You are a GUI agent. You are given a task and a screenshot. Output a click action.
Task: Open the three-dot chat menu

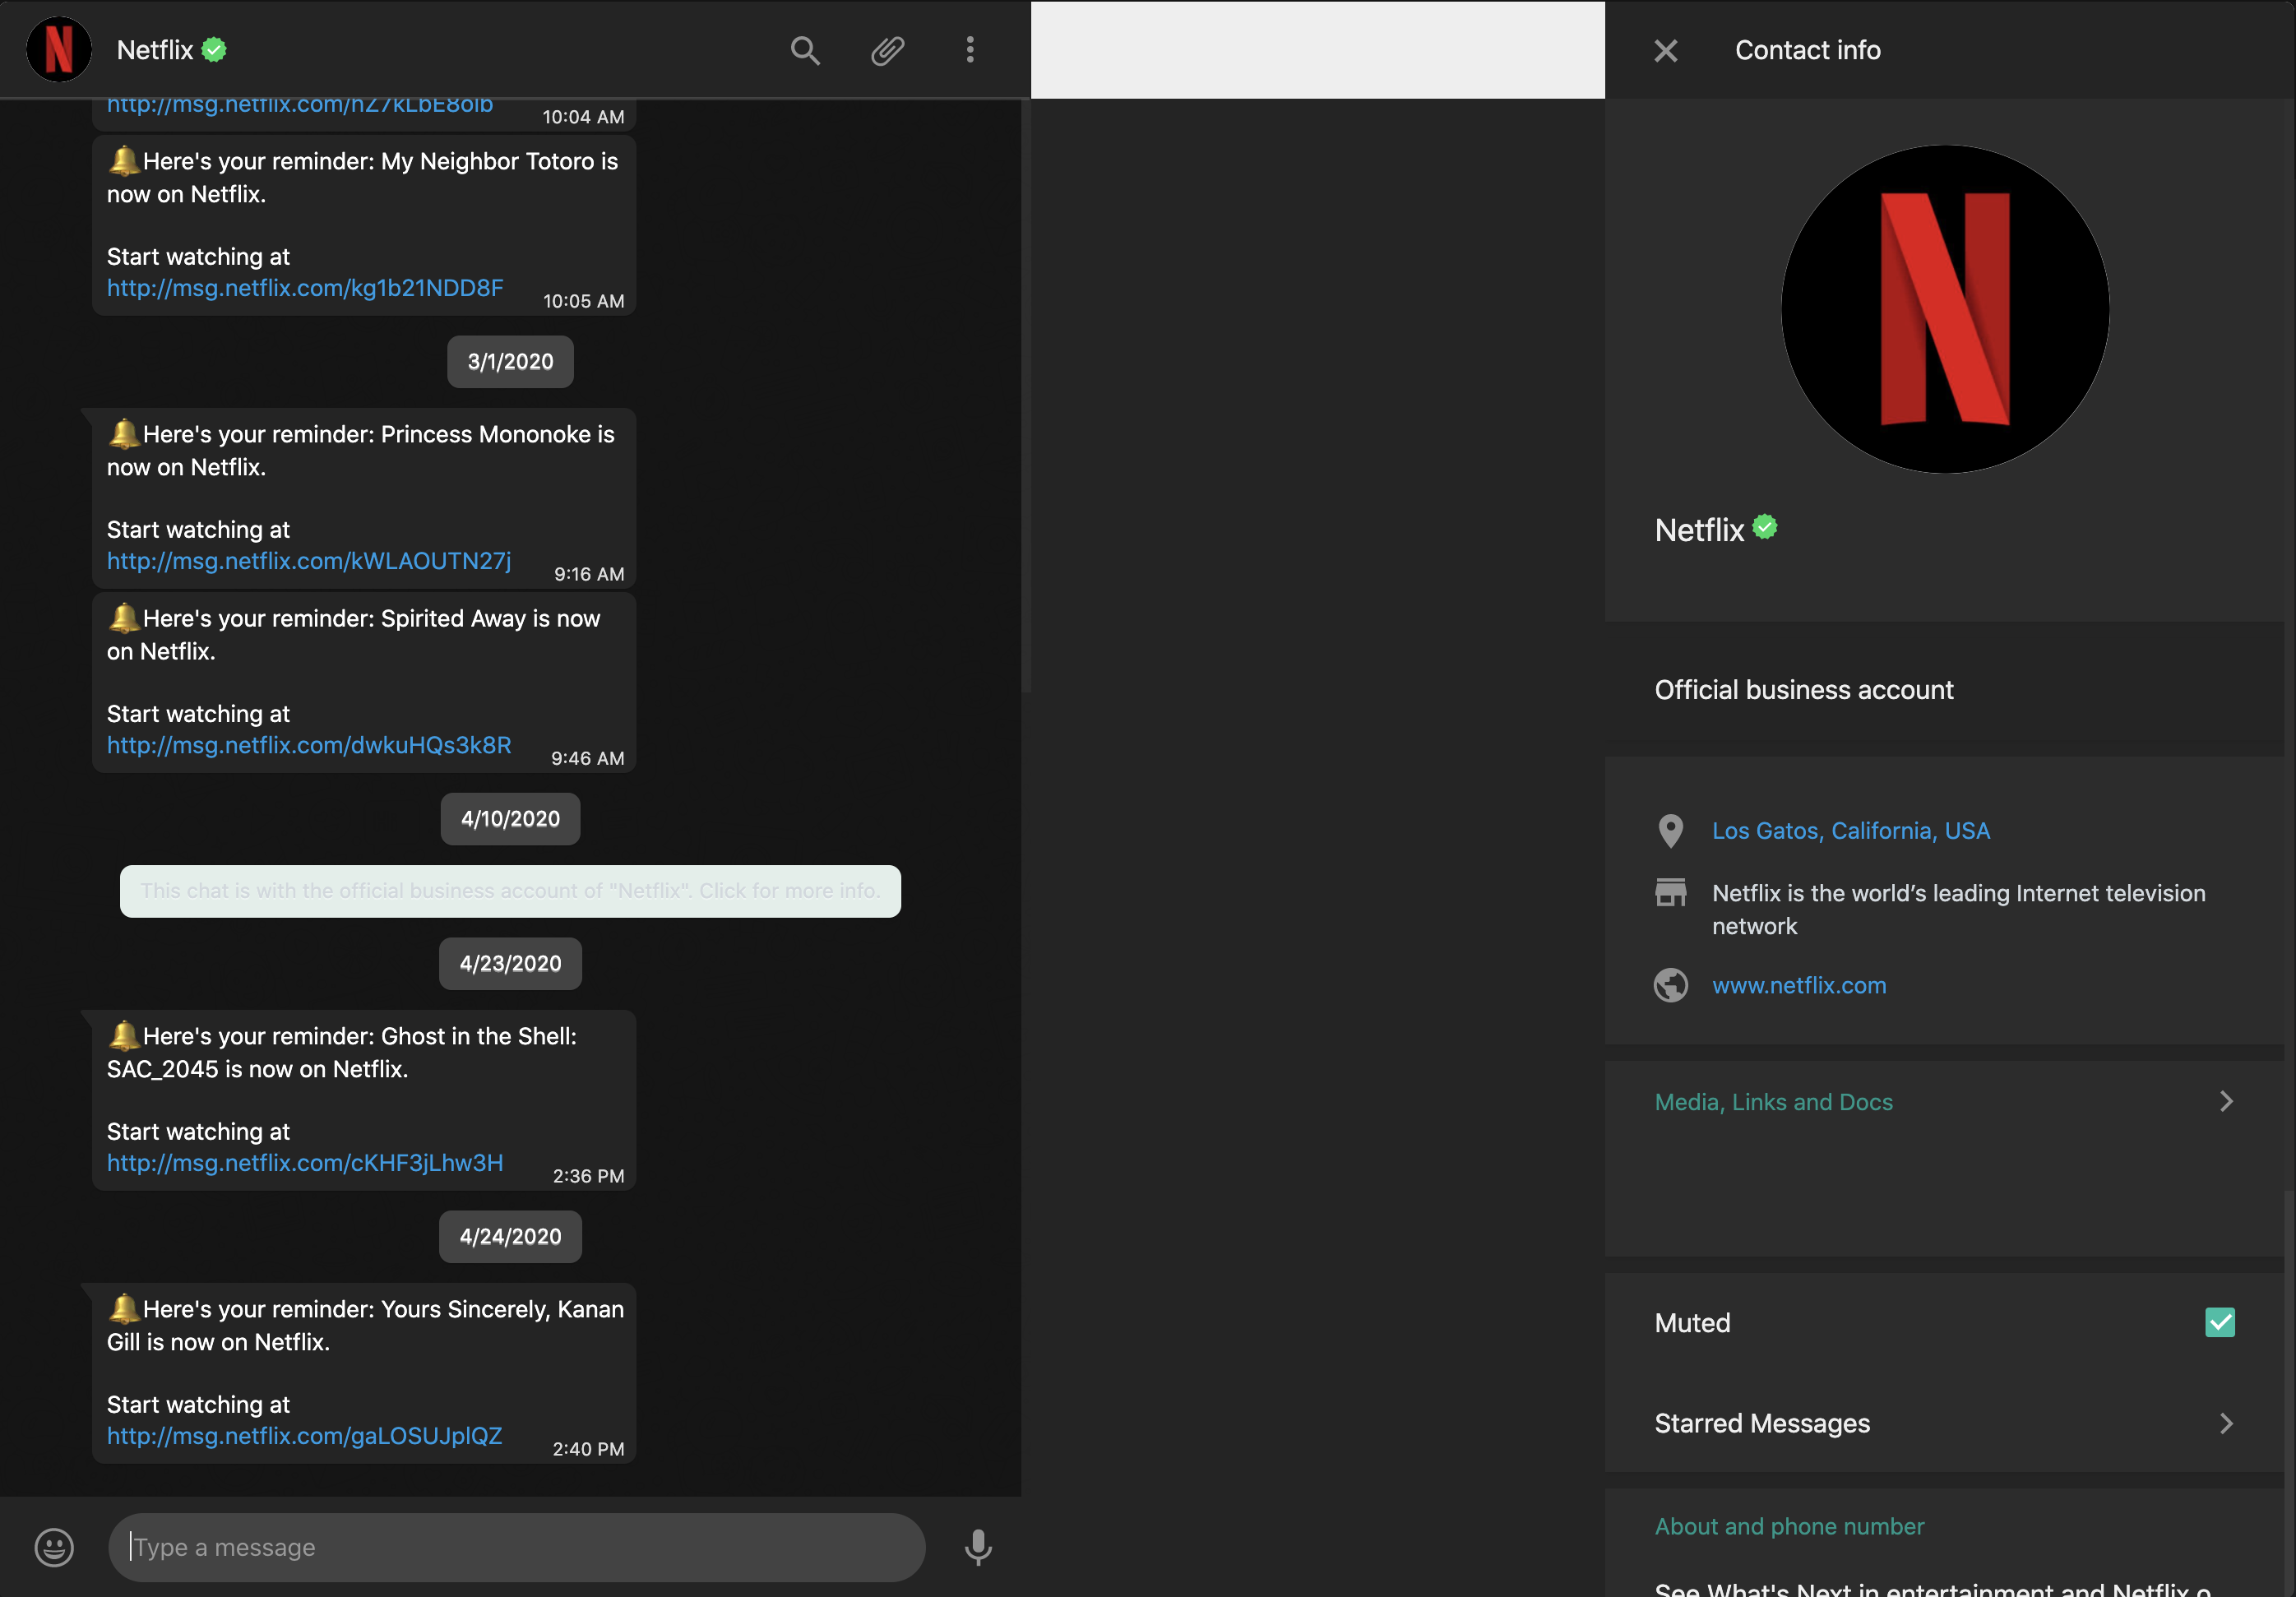[970, 50]
